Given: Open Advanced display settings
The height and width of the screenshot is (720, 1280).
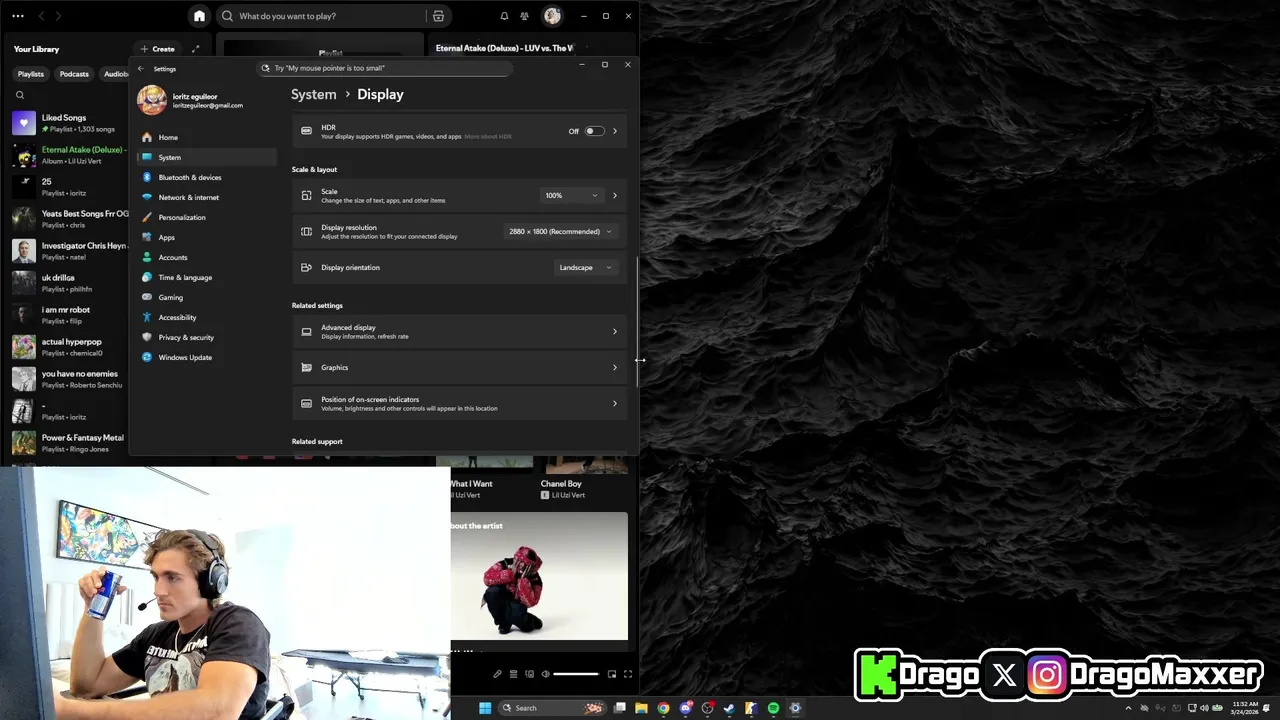Looking at the screenshot, I should point(460,331).
